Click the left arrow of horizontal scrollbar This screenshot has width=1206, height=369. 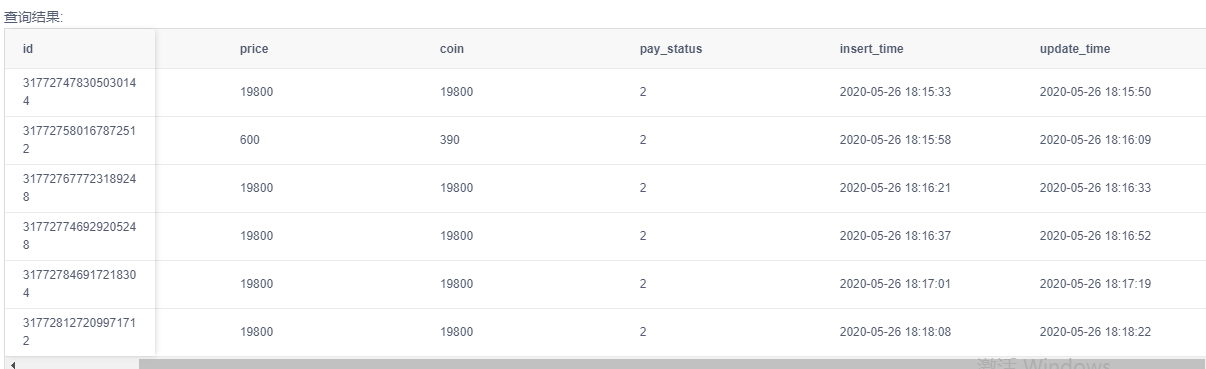tap(12, 364)
